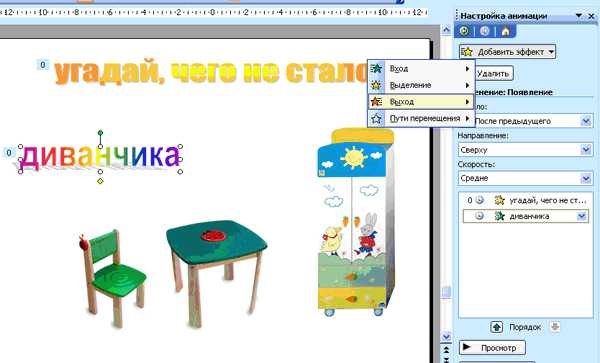
Task: Select the green rotation handle of диванчика
Action: point(100,133)
